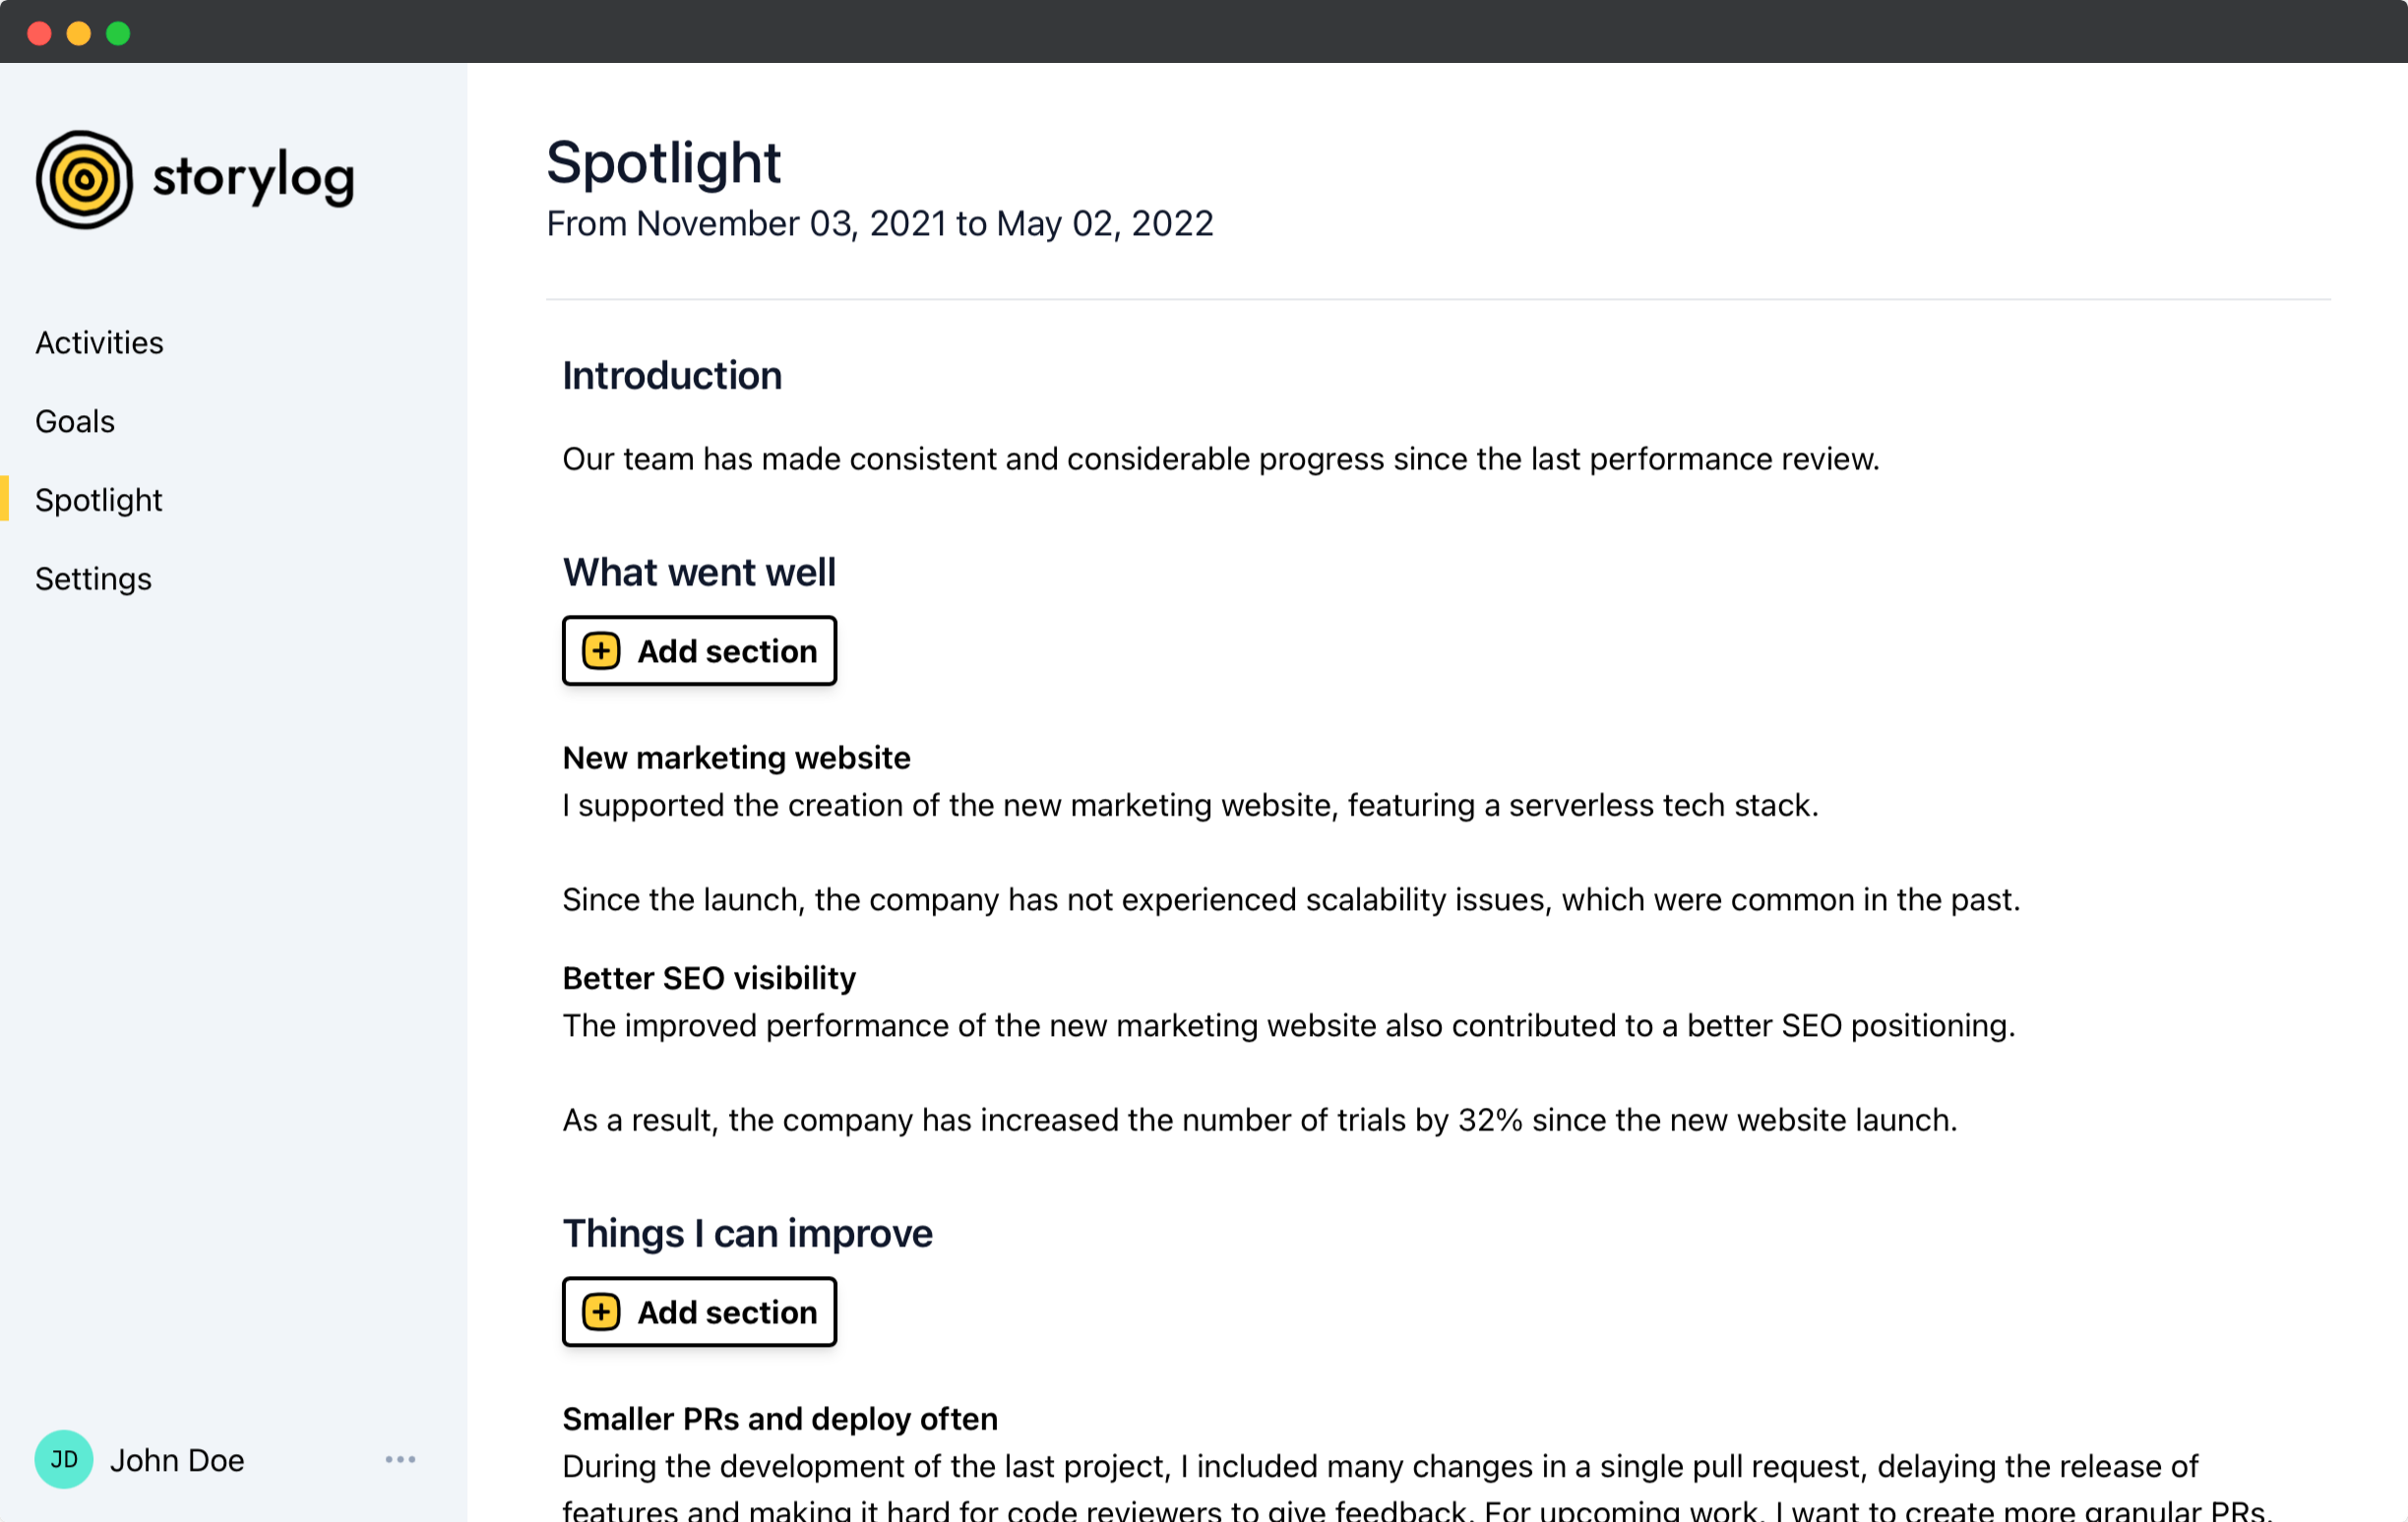This screenshot has height=1522, width=2408.
Task: Click the Better SEO visibility heading
Action: [x=709, y=978]
